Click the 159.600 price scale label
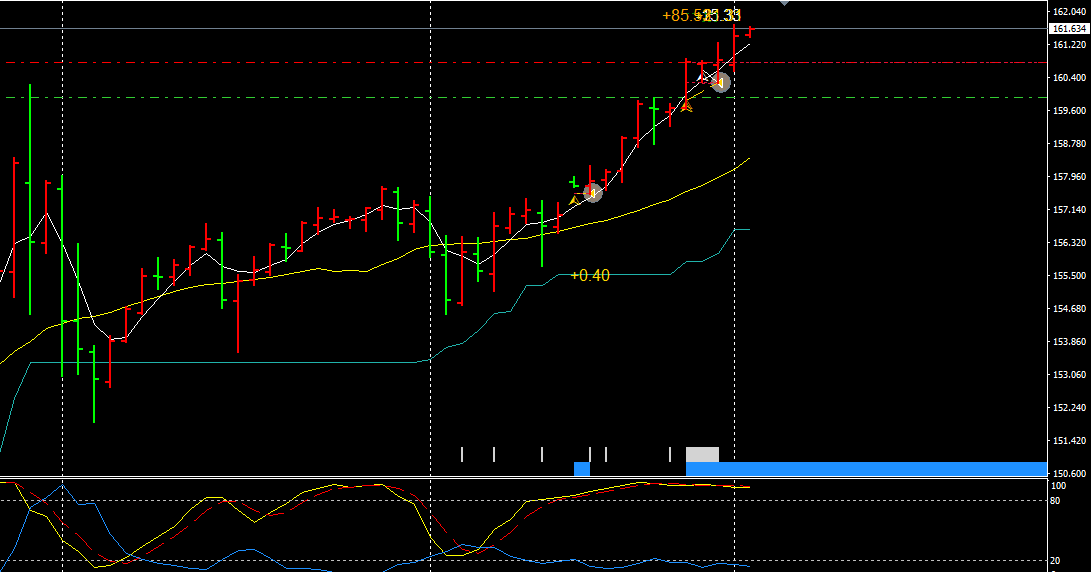 tap(1069, 111)
